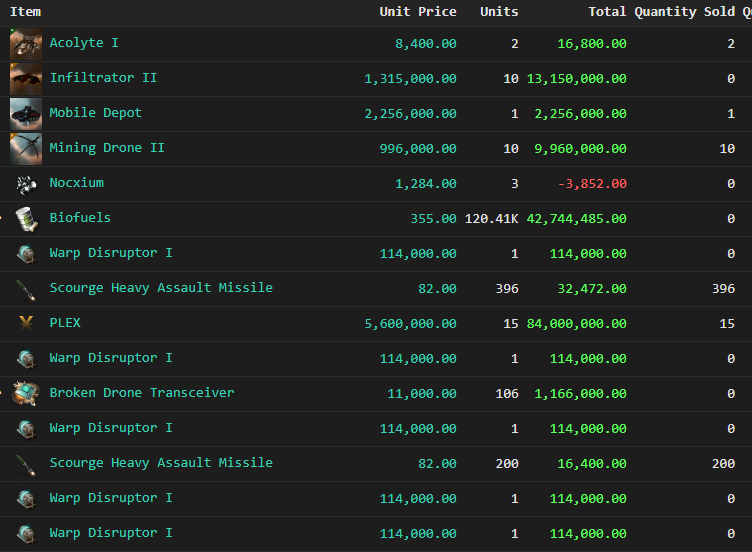Open the Biofuels item name link
Screen dimensions: 752x552
[80, 218]
